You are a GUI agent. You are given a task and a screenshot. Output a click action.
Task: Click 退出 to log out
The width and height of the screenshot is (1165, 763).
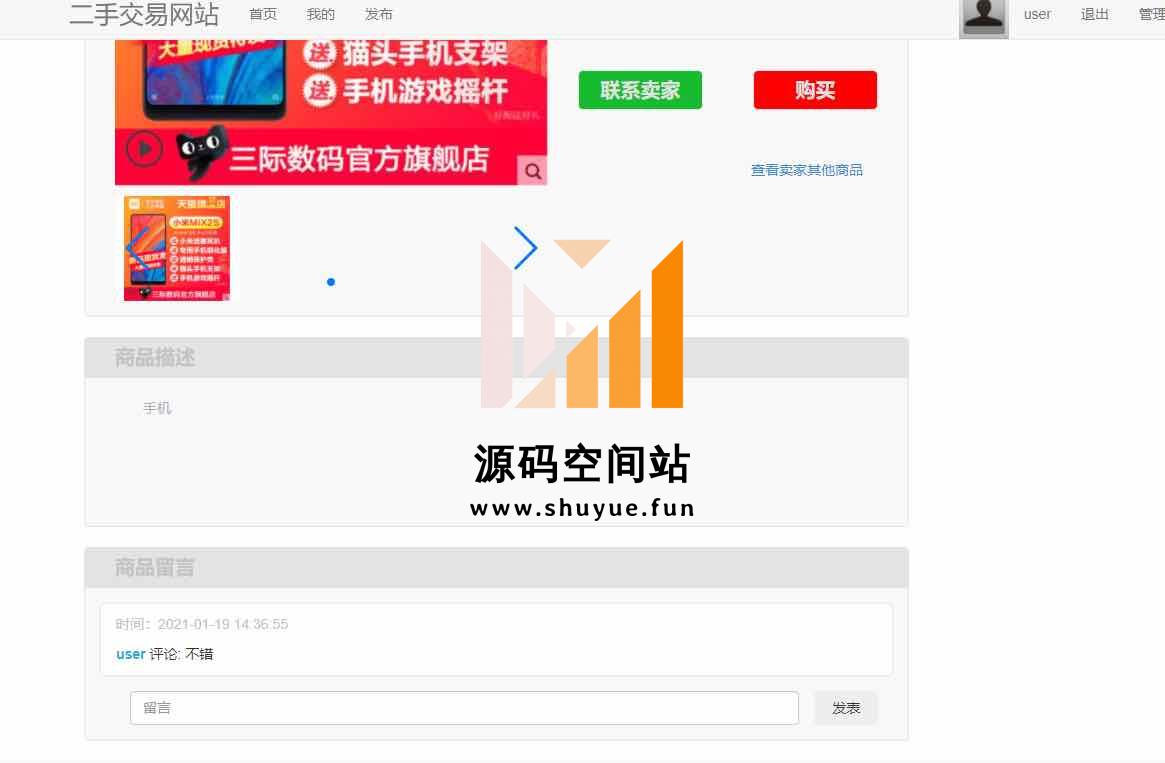click(x=1094, y=14)
